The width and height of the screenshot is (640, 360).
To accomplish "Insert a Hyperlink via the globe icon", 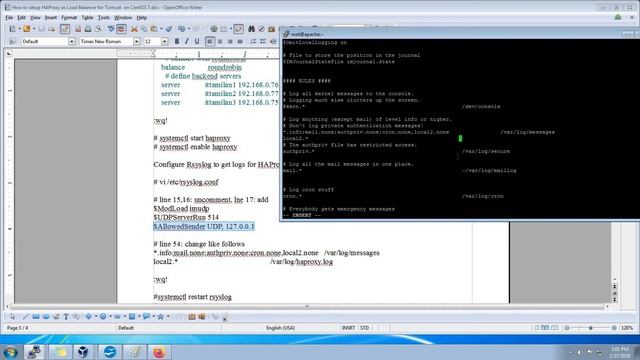I will 213,29.
